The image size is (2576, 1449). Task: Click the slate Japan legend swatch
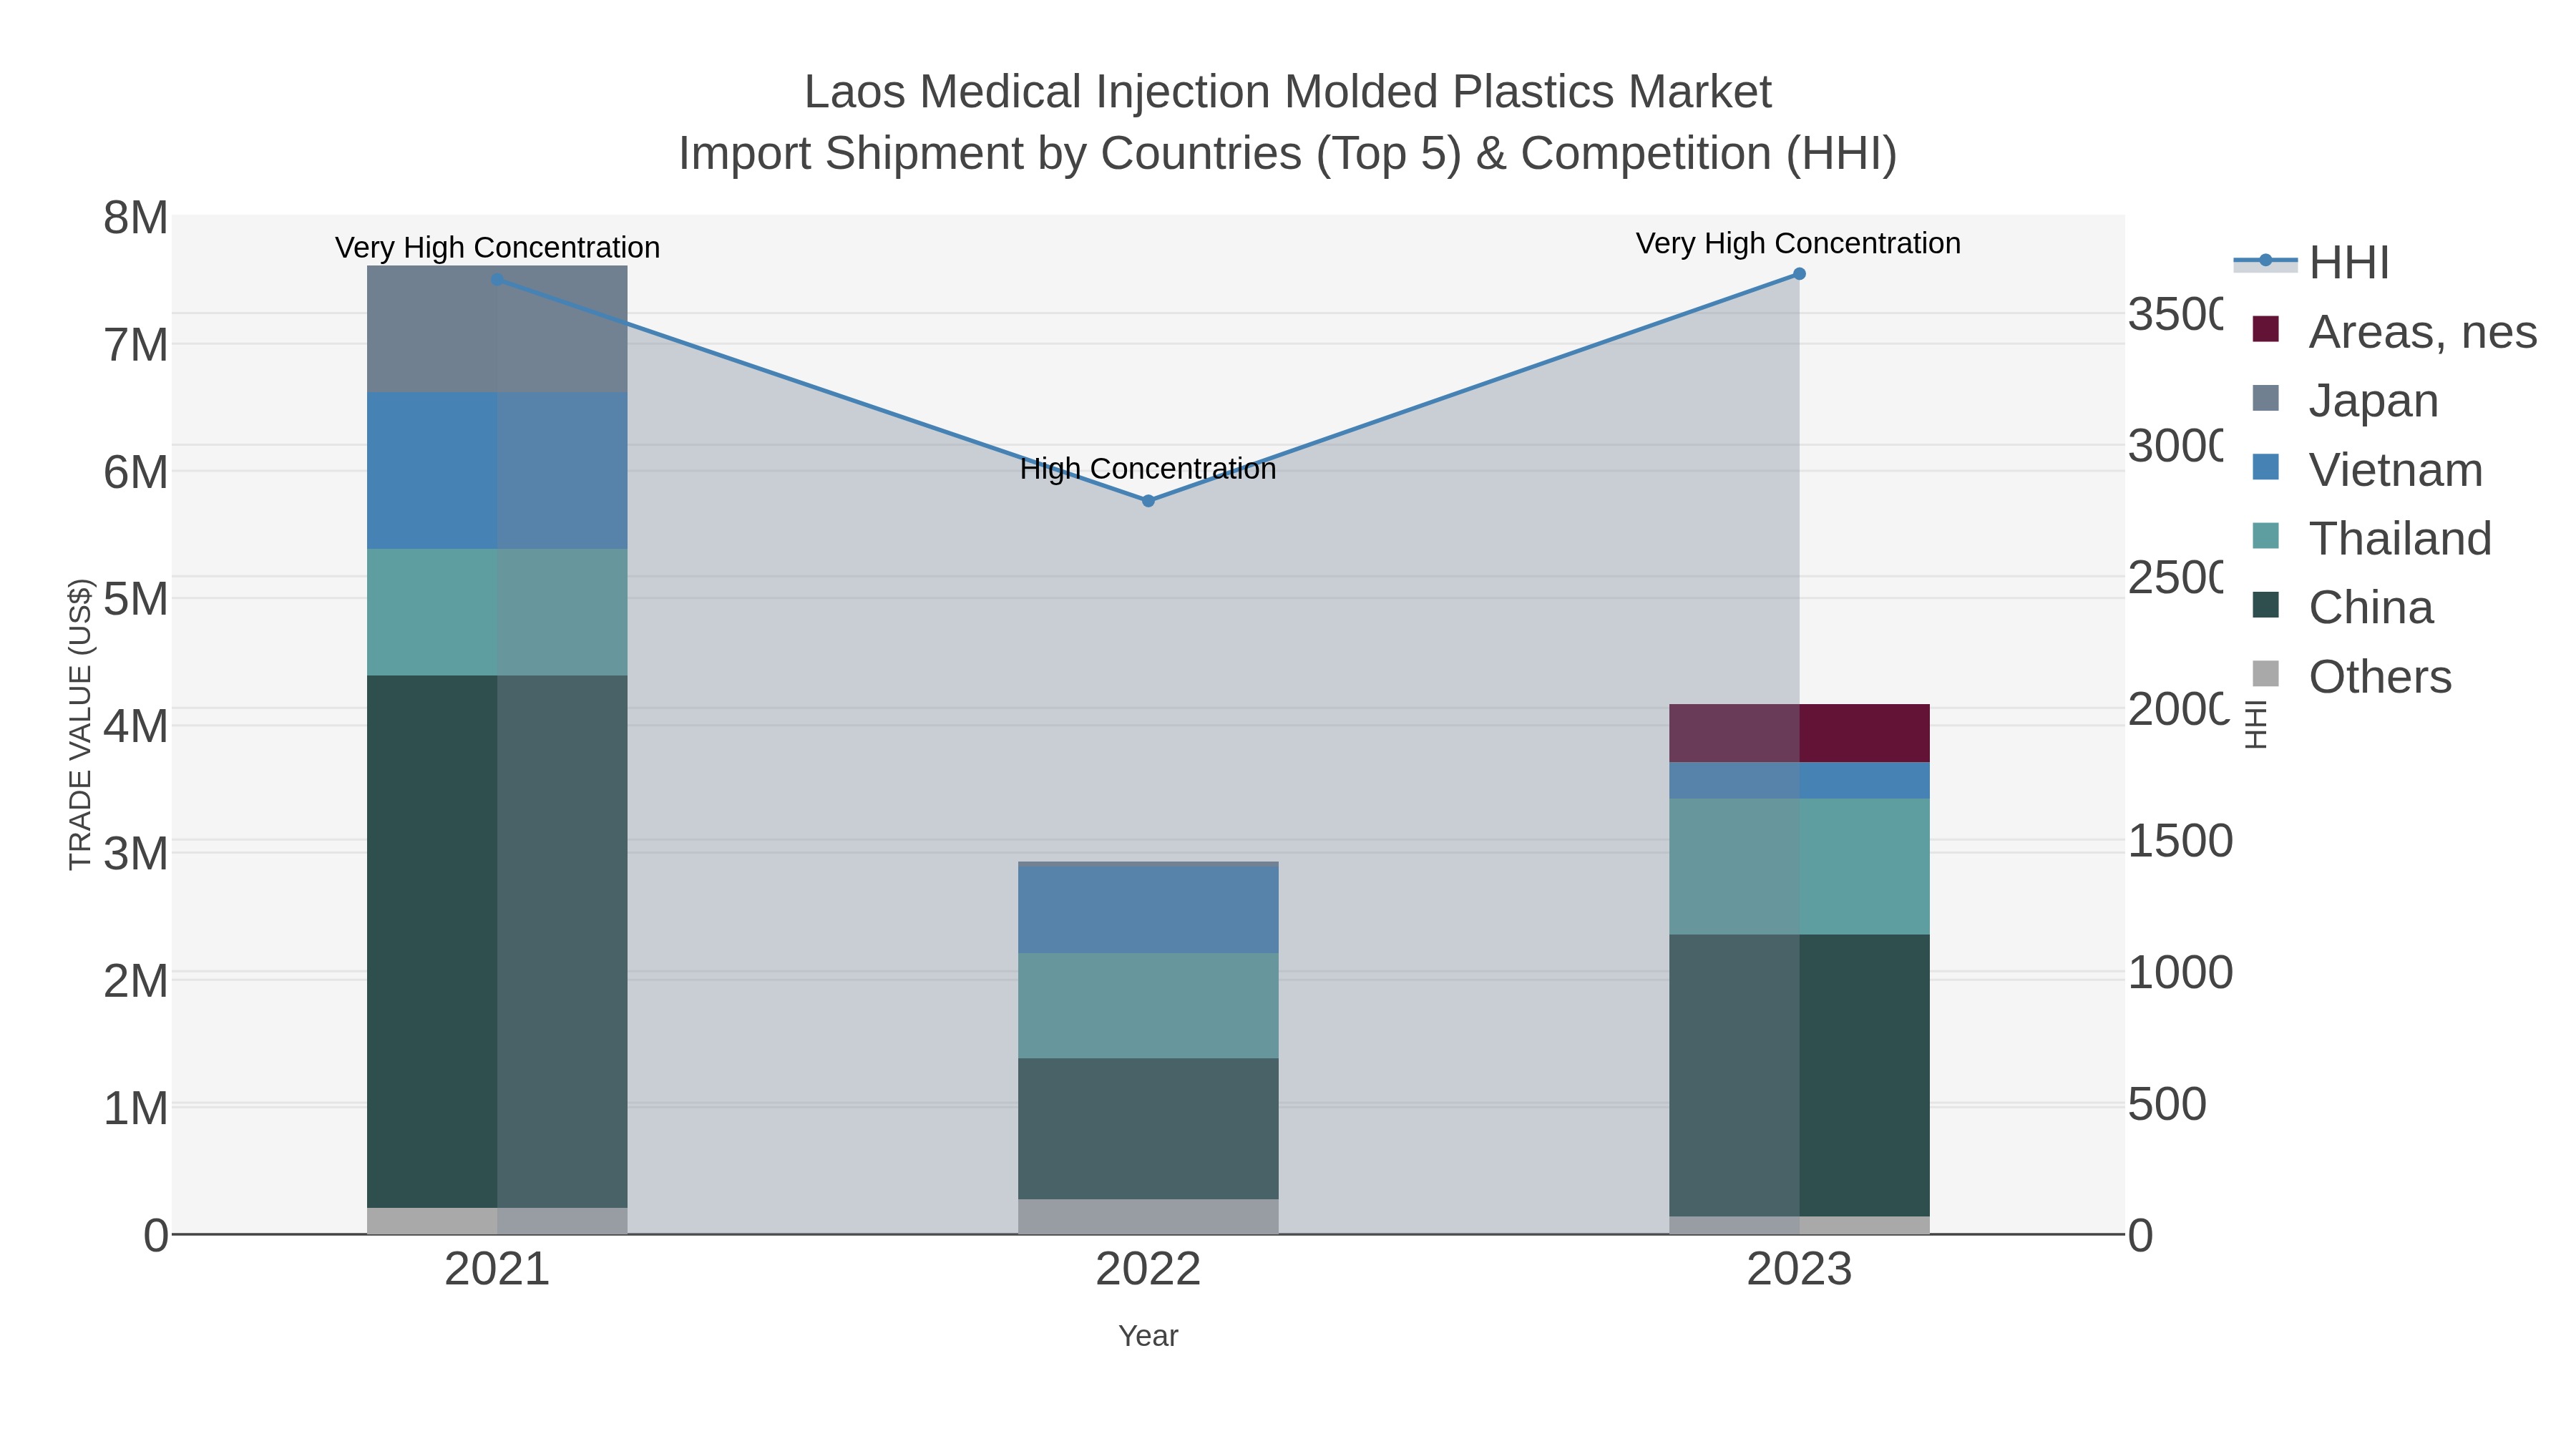click(x=2265, y=398)
